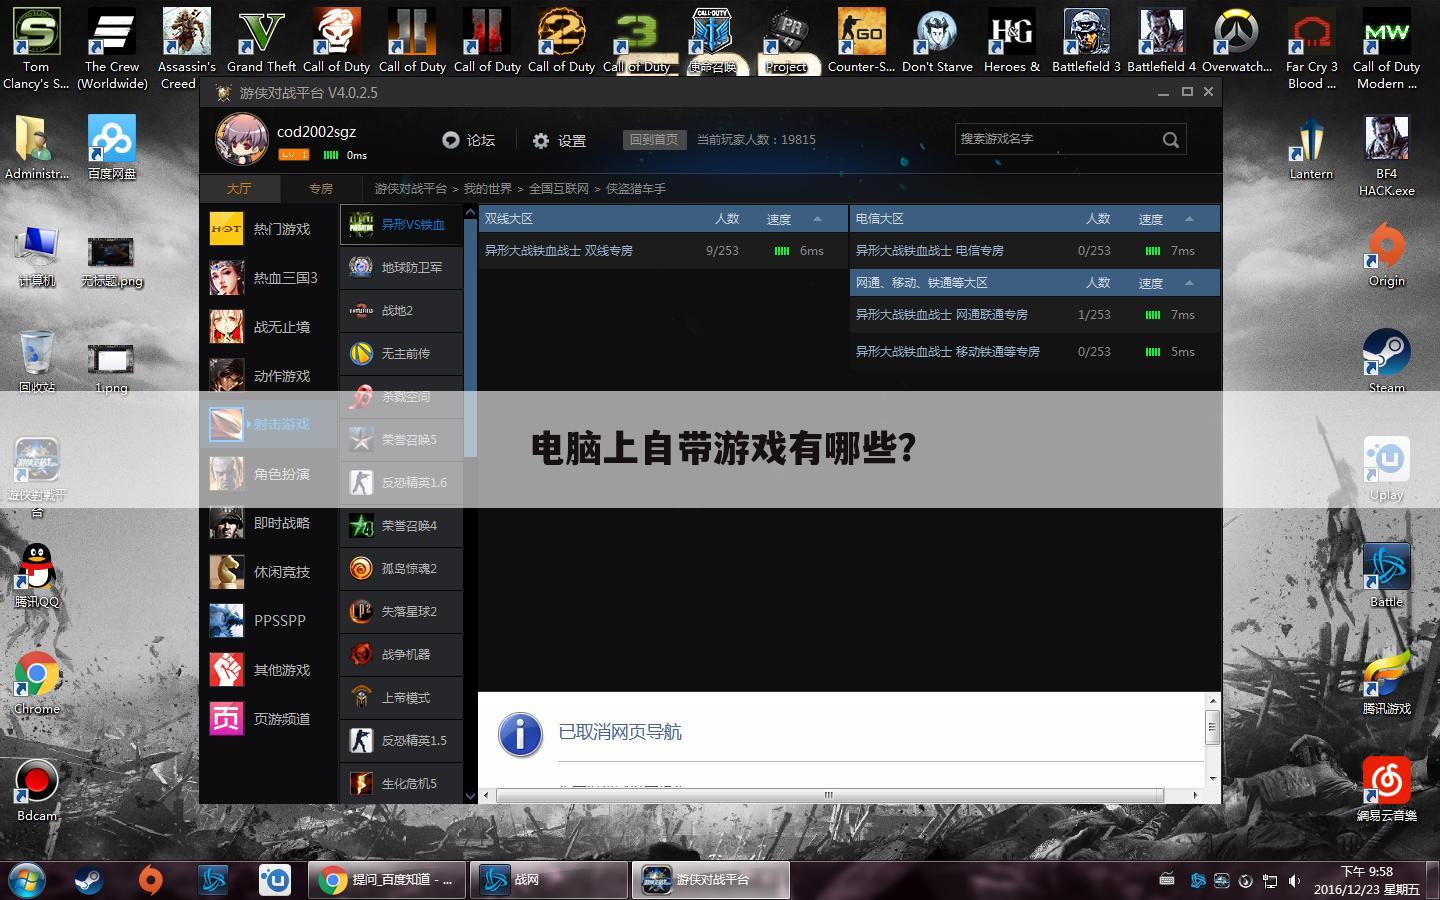Click the web panel's vertical scrollbar thumb
Screen dimensions: 1440x900
[1212, 727]
